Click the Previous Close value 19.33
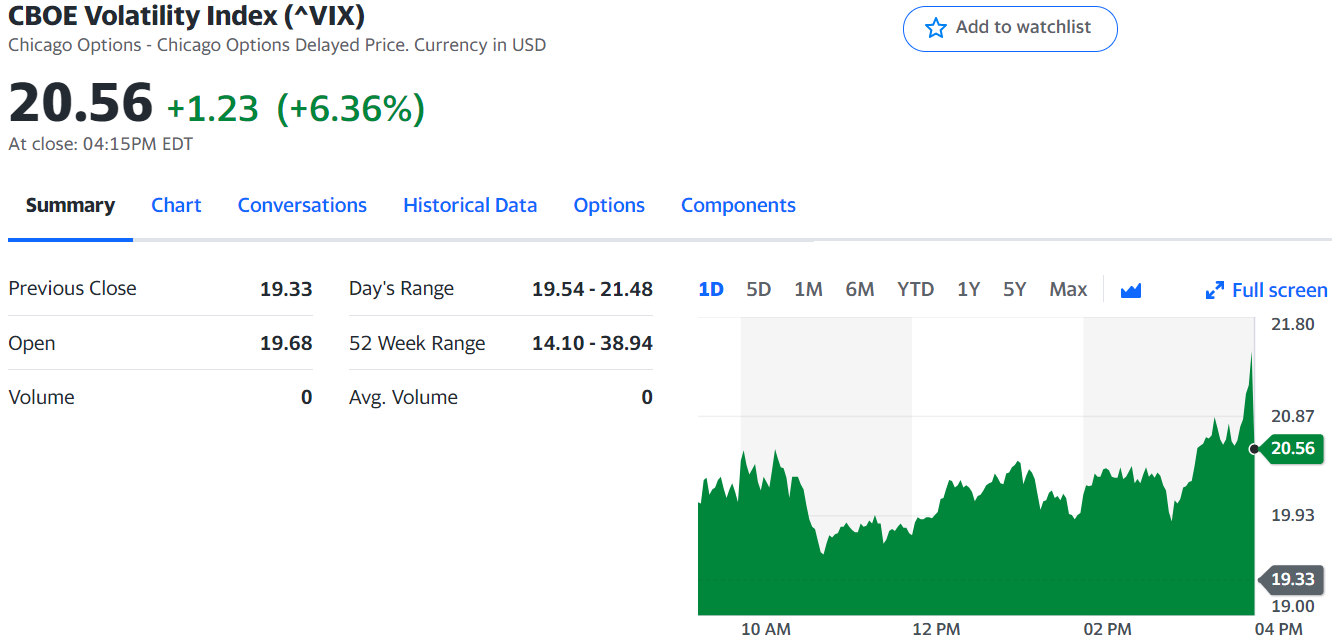Screen dimensions: 1332x643 click(x=286, y=289)
